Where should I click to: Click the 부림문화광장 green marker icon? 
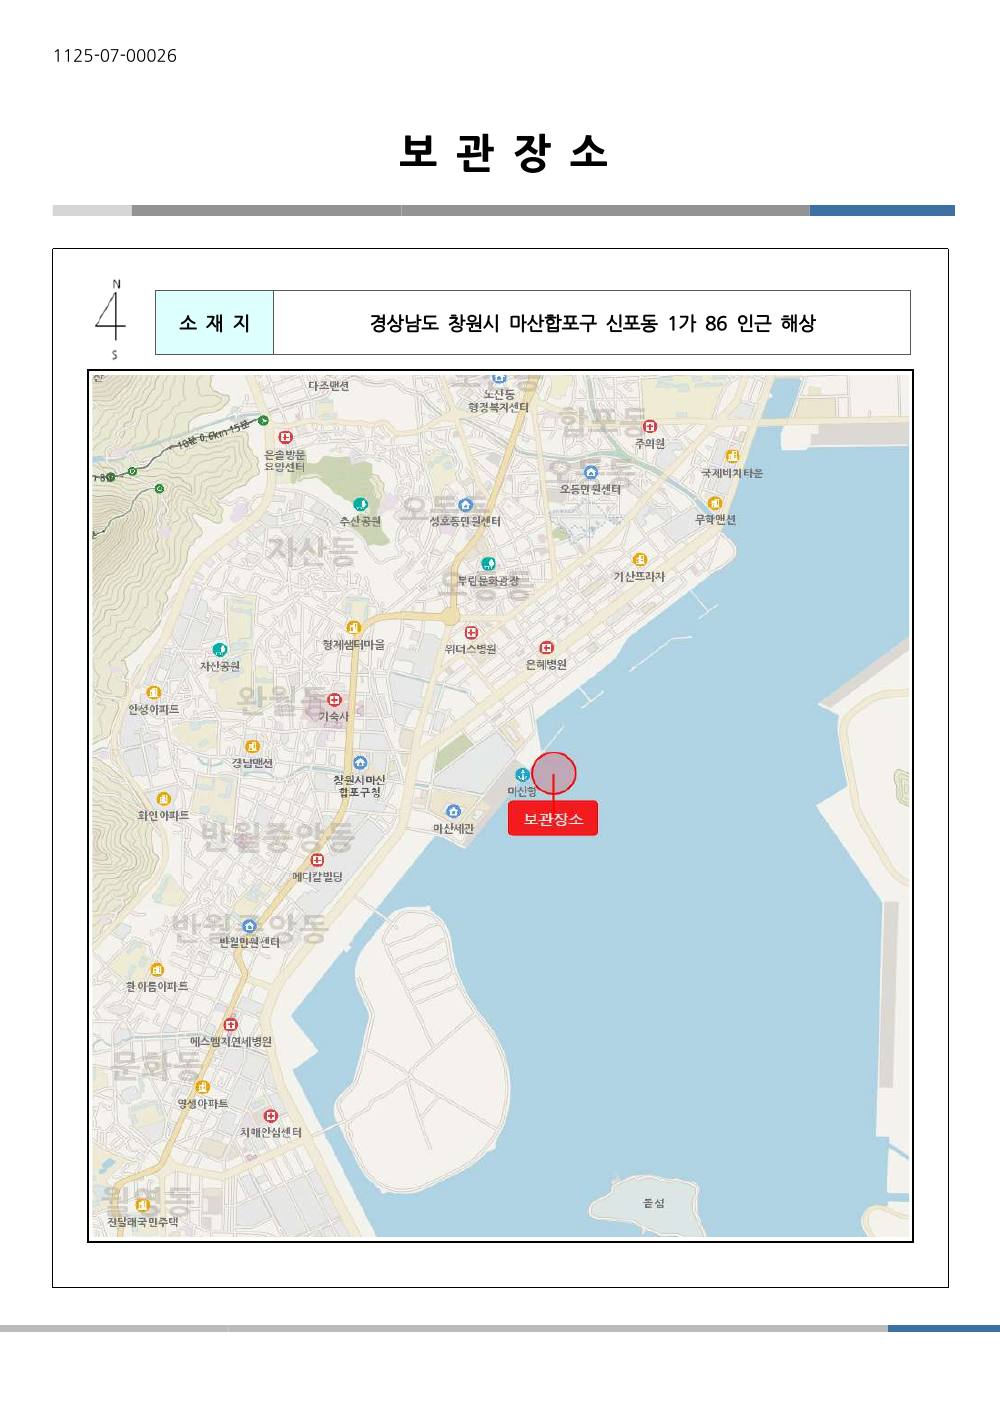click(488, 564)
